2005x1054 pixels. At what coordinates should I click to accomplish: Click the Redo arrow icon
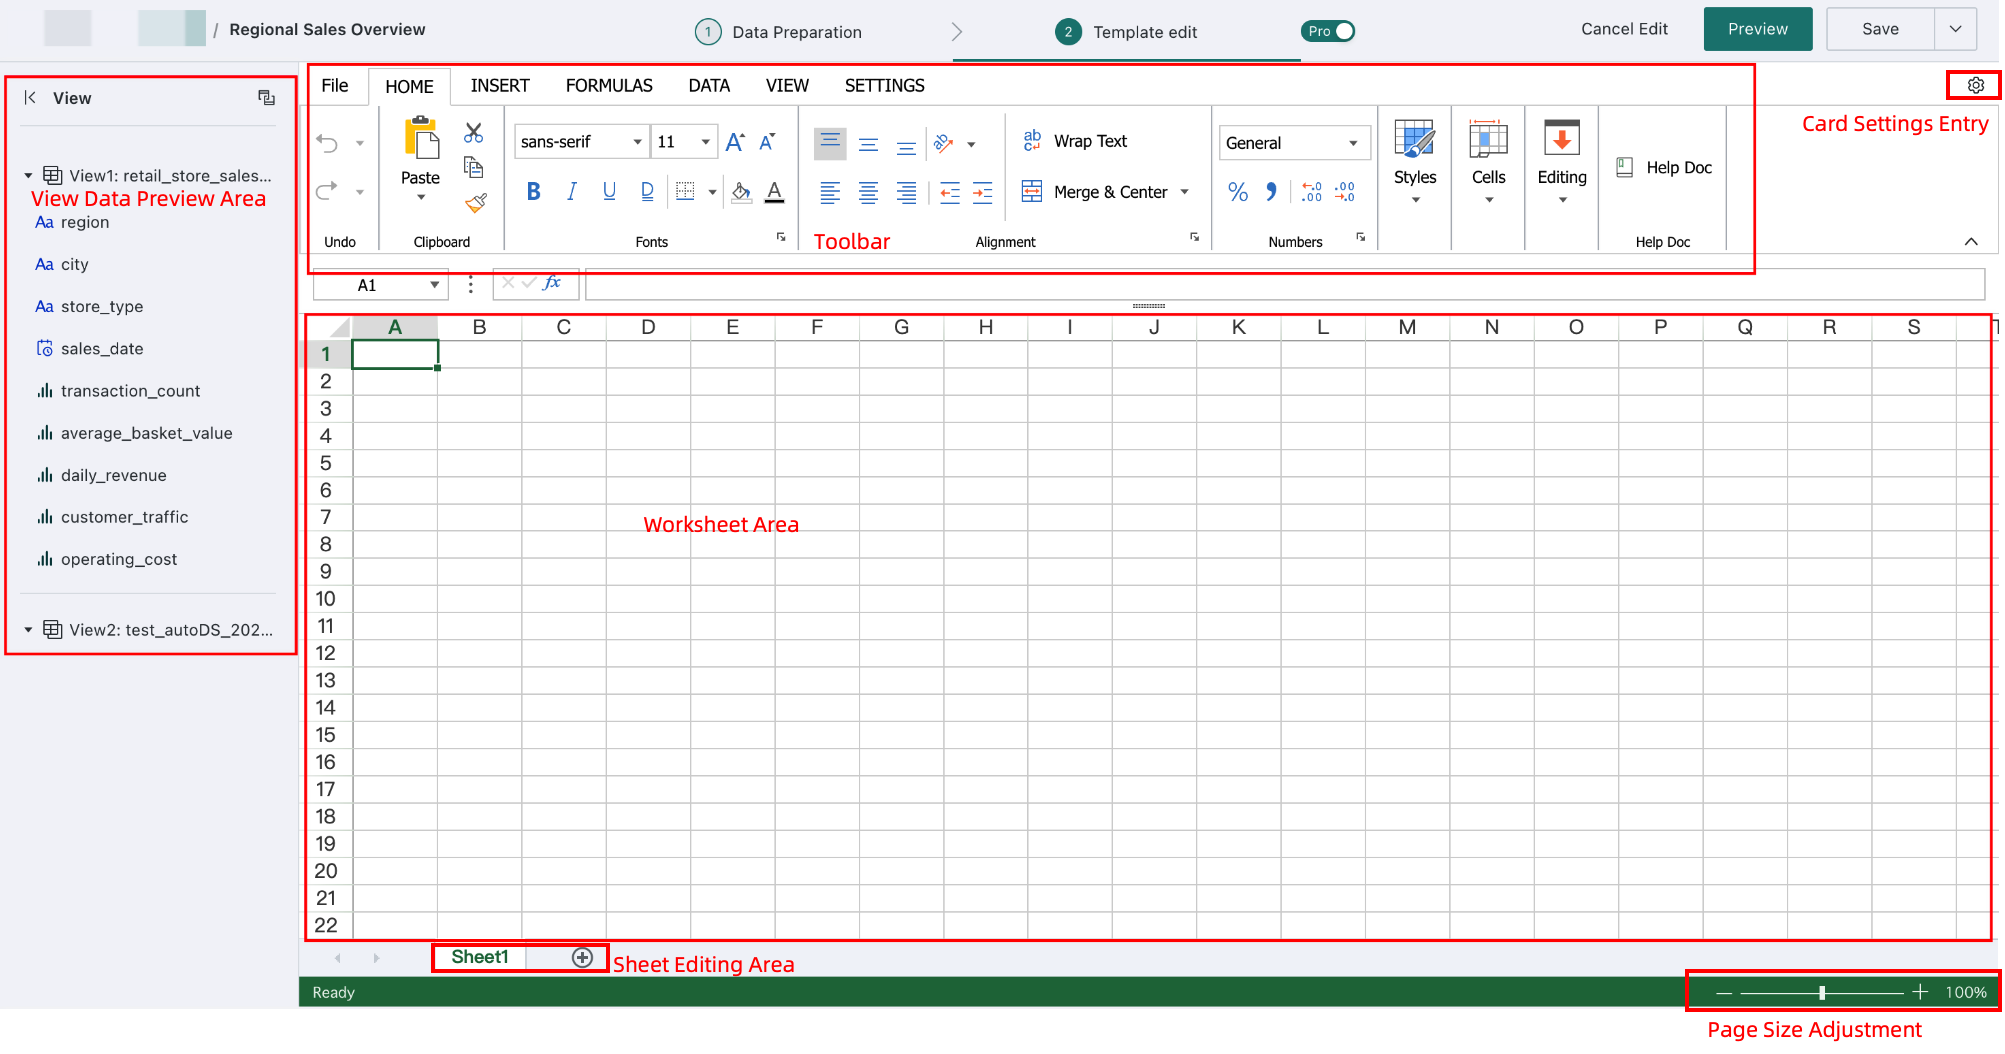pos(327,190)
